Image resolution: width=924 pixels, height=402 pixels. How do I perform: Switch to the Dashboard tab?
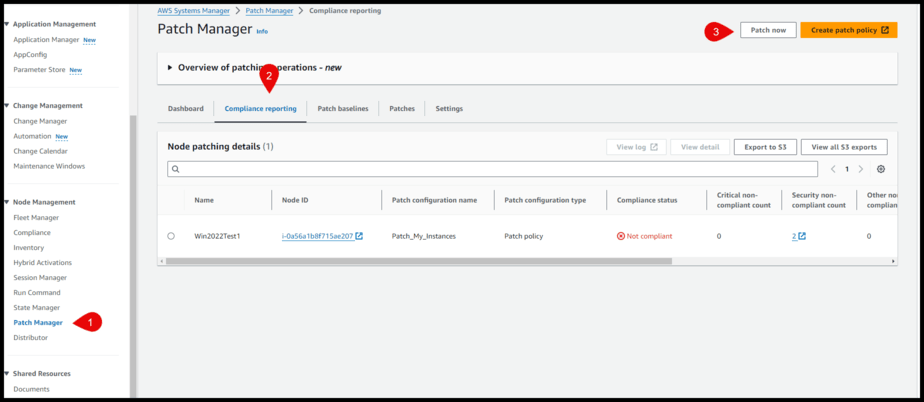coord(186,109)
